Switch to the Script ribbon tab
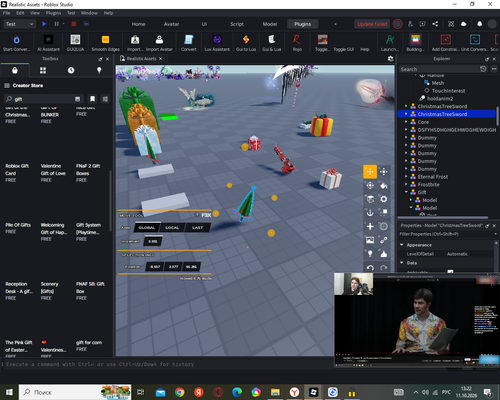Image resolution: width=500 pixels, height=400 pixels. [x=237, y=24]
